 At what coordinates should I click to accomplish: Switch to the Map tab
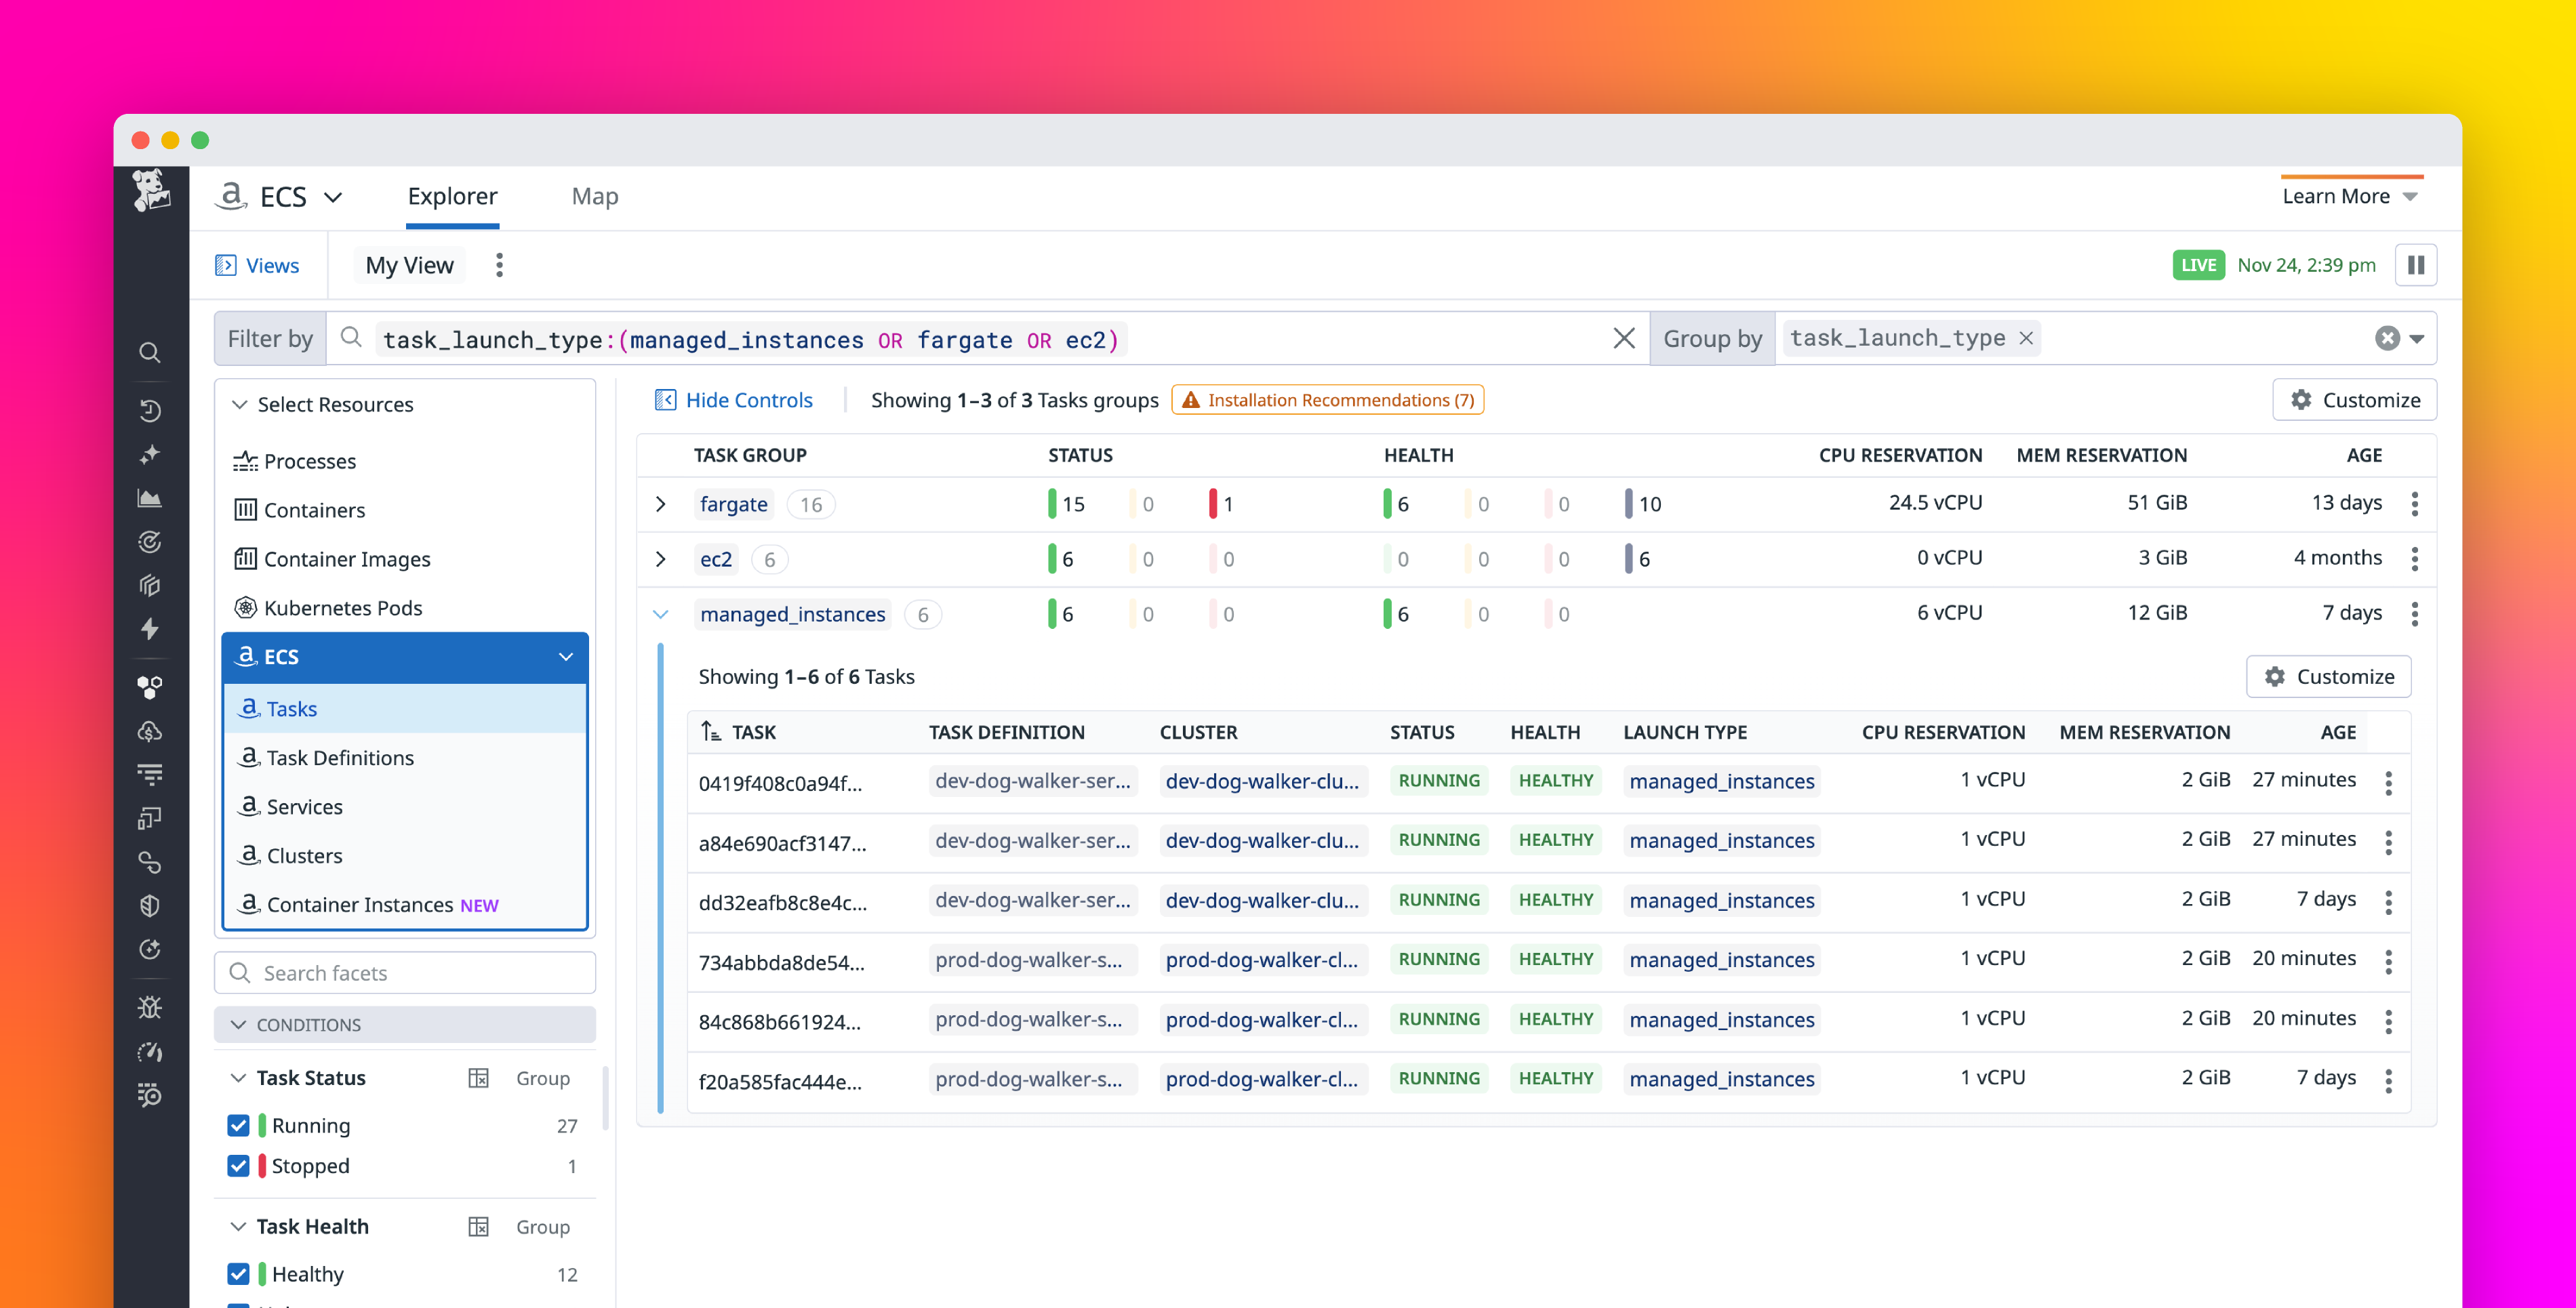coord(594,196)
